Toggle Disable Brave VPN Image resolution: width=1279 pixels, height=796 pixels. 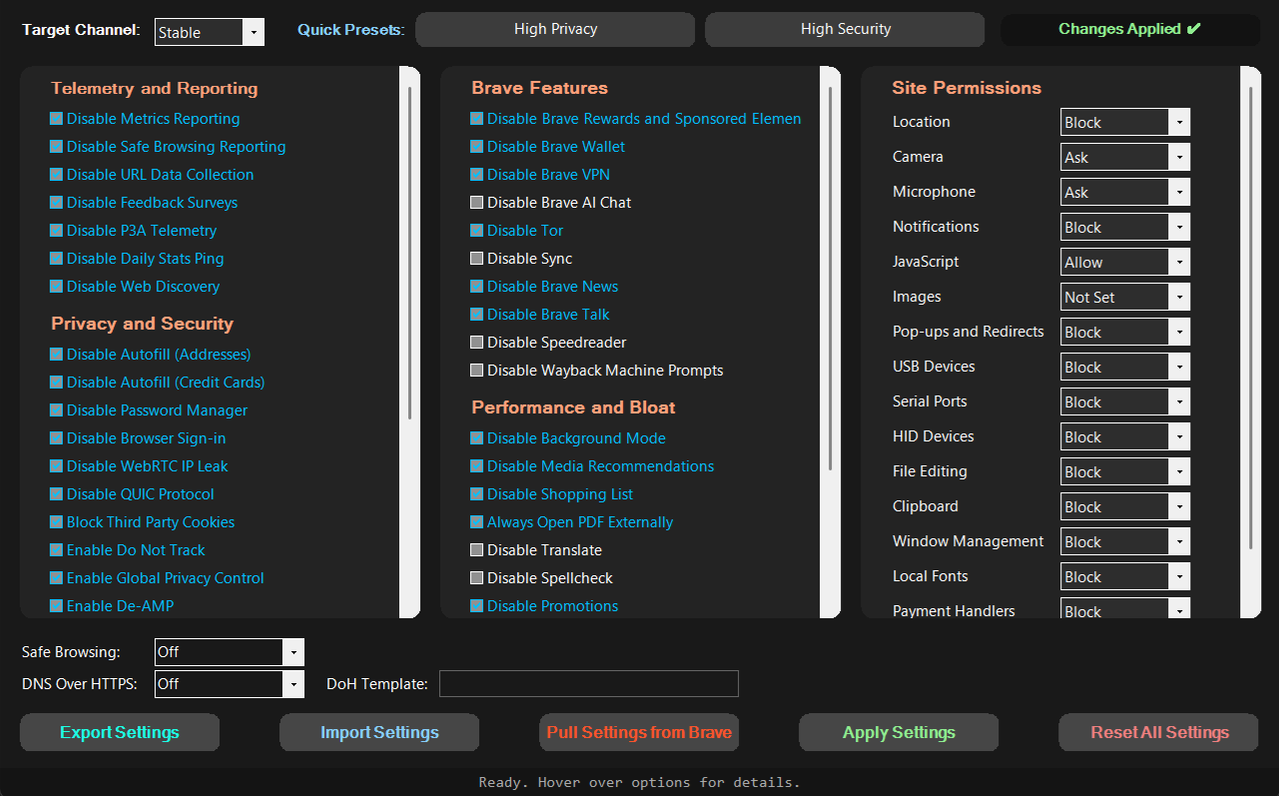coord(540,175)
